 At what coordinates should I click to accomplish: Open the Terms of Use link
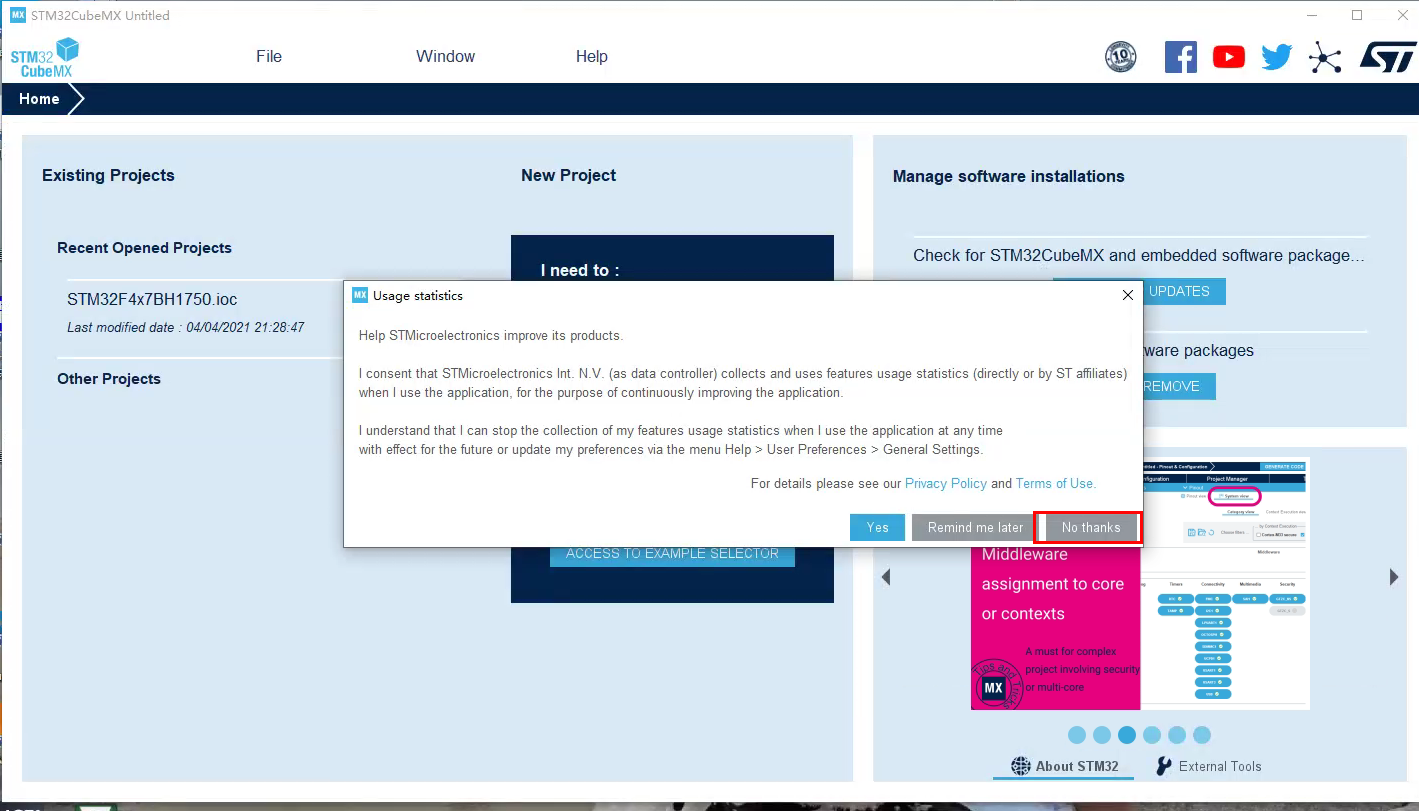1054,483
